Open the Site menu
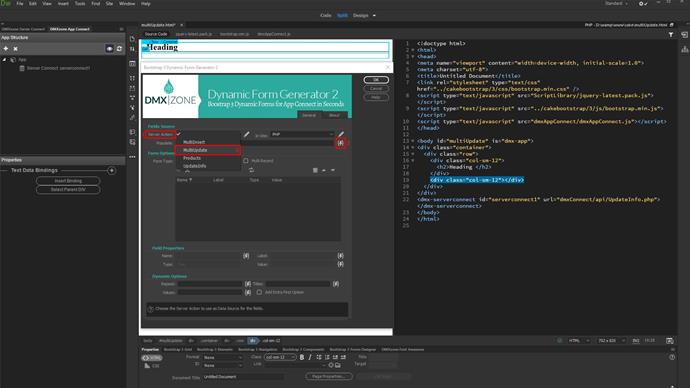This screenshot has width=690, height=388. [110, 4]
